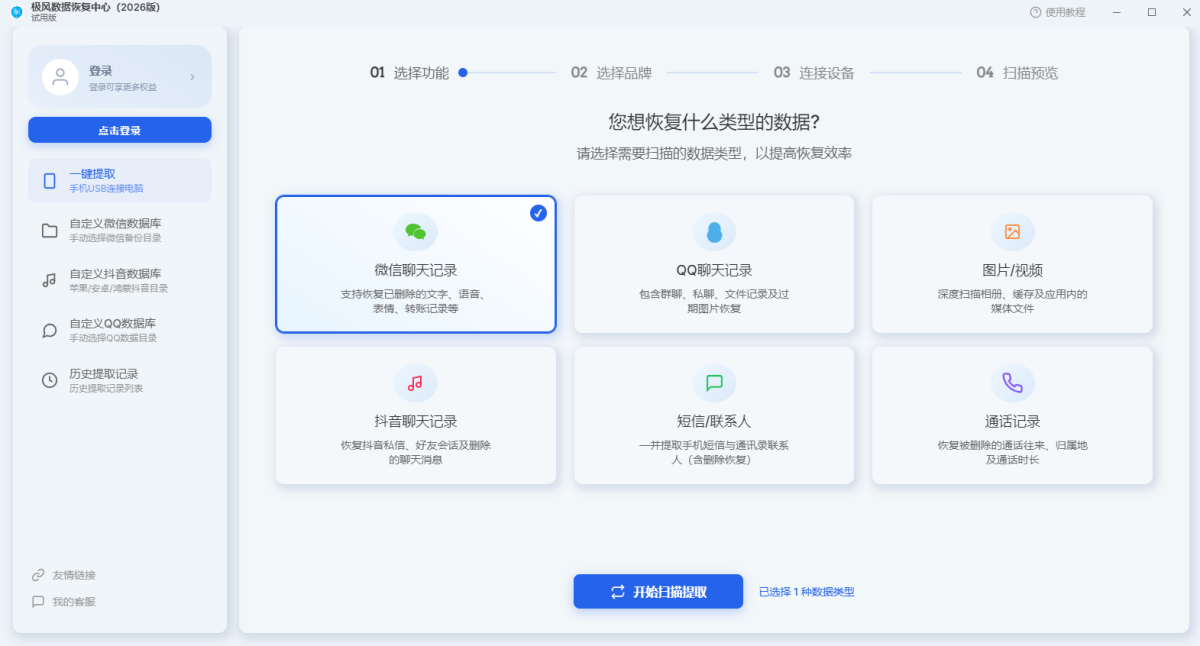The width and height of the screenshot is (1200, 646).
Task: Uncheck the 微信聊天记录 blue checkmark
Action: coord(538,213)
